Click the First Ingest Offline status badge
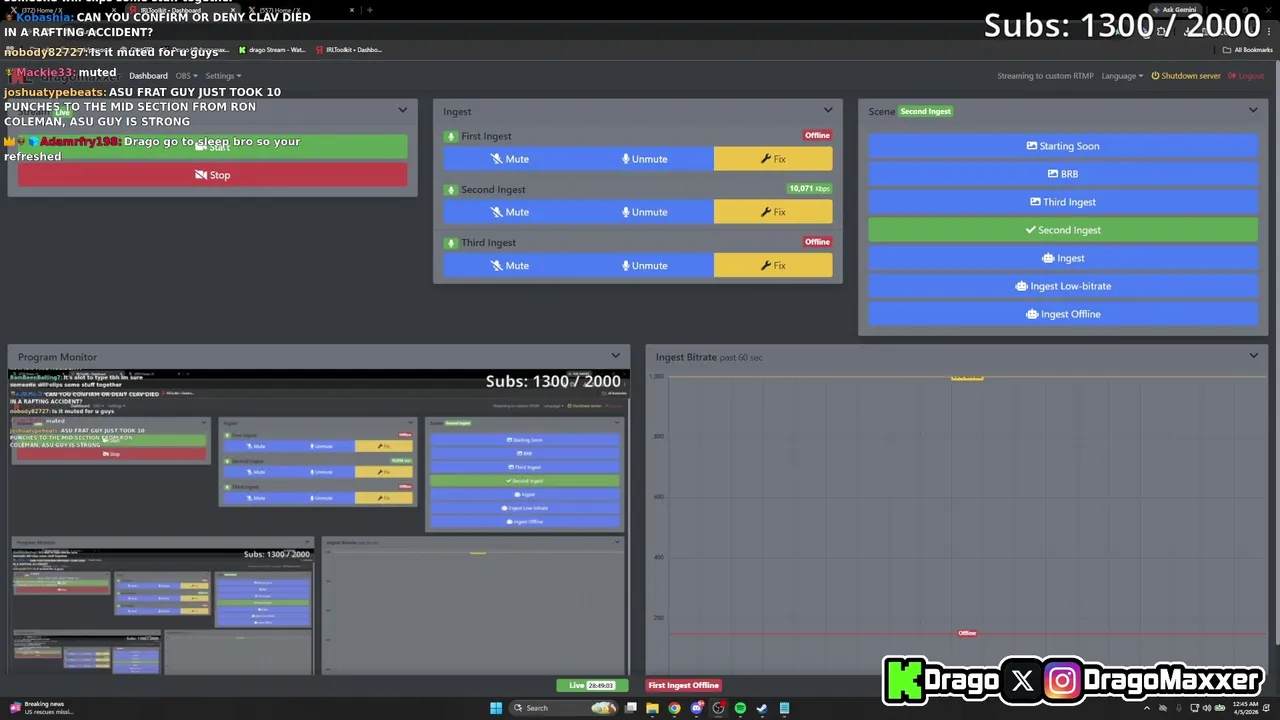Viewport: 1280px width, 720px height. click(684, 685)
